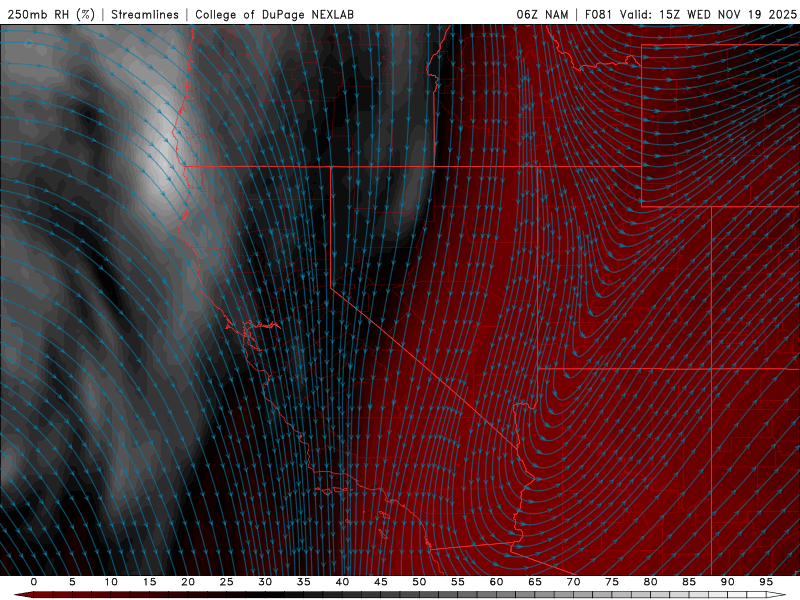Click the 'F081' forecast hour text
The image size is (800, 600).
coord(599,14)
